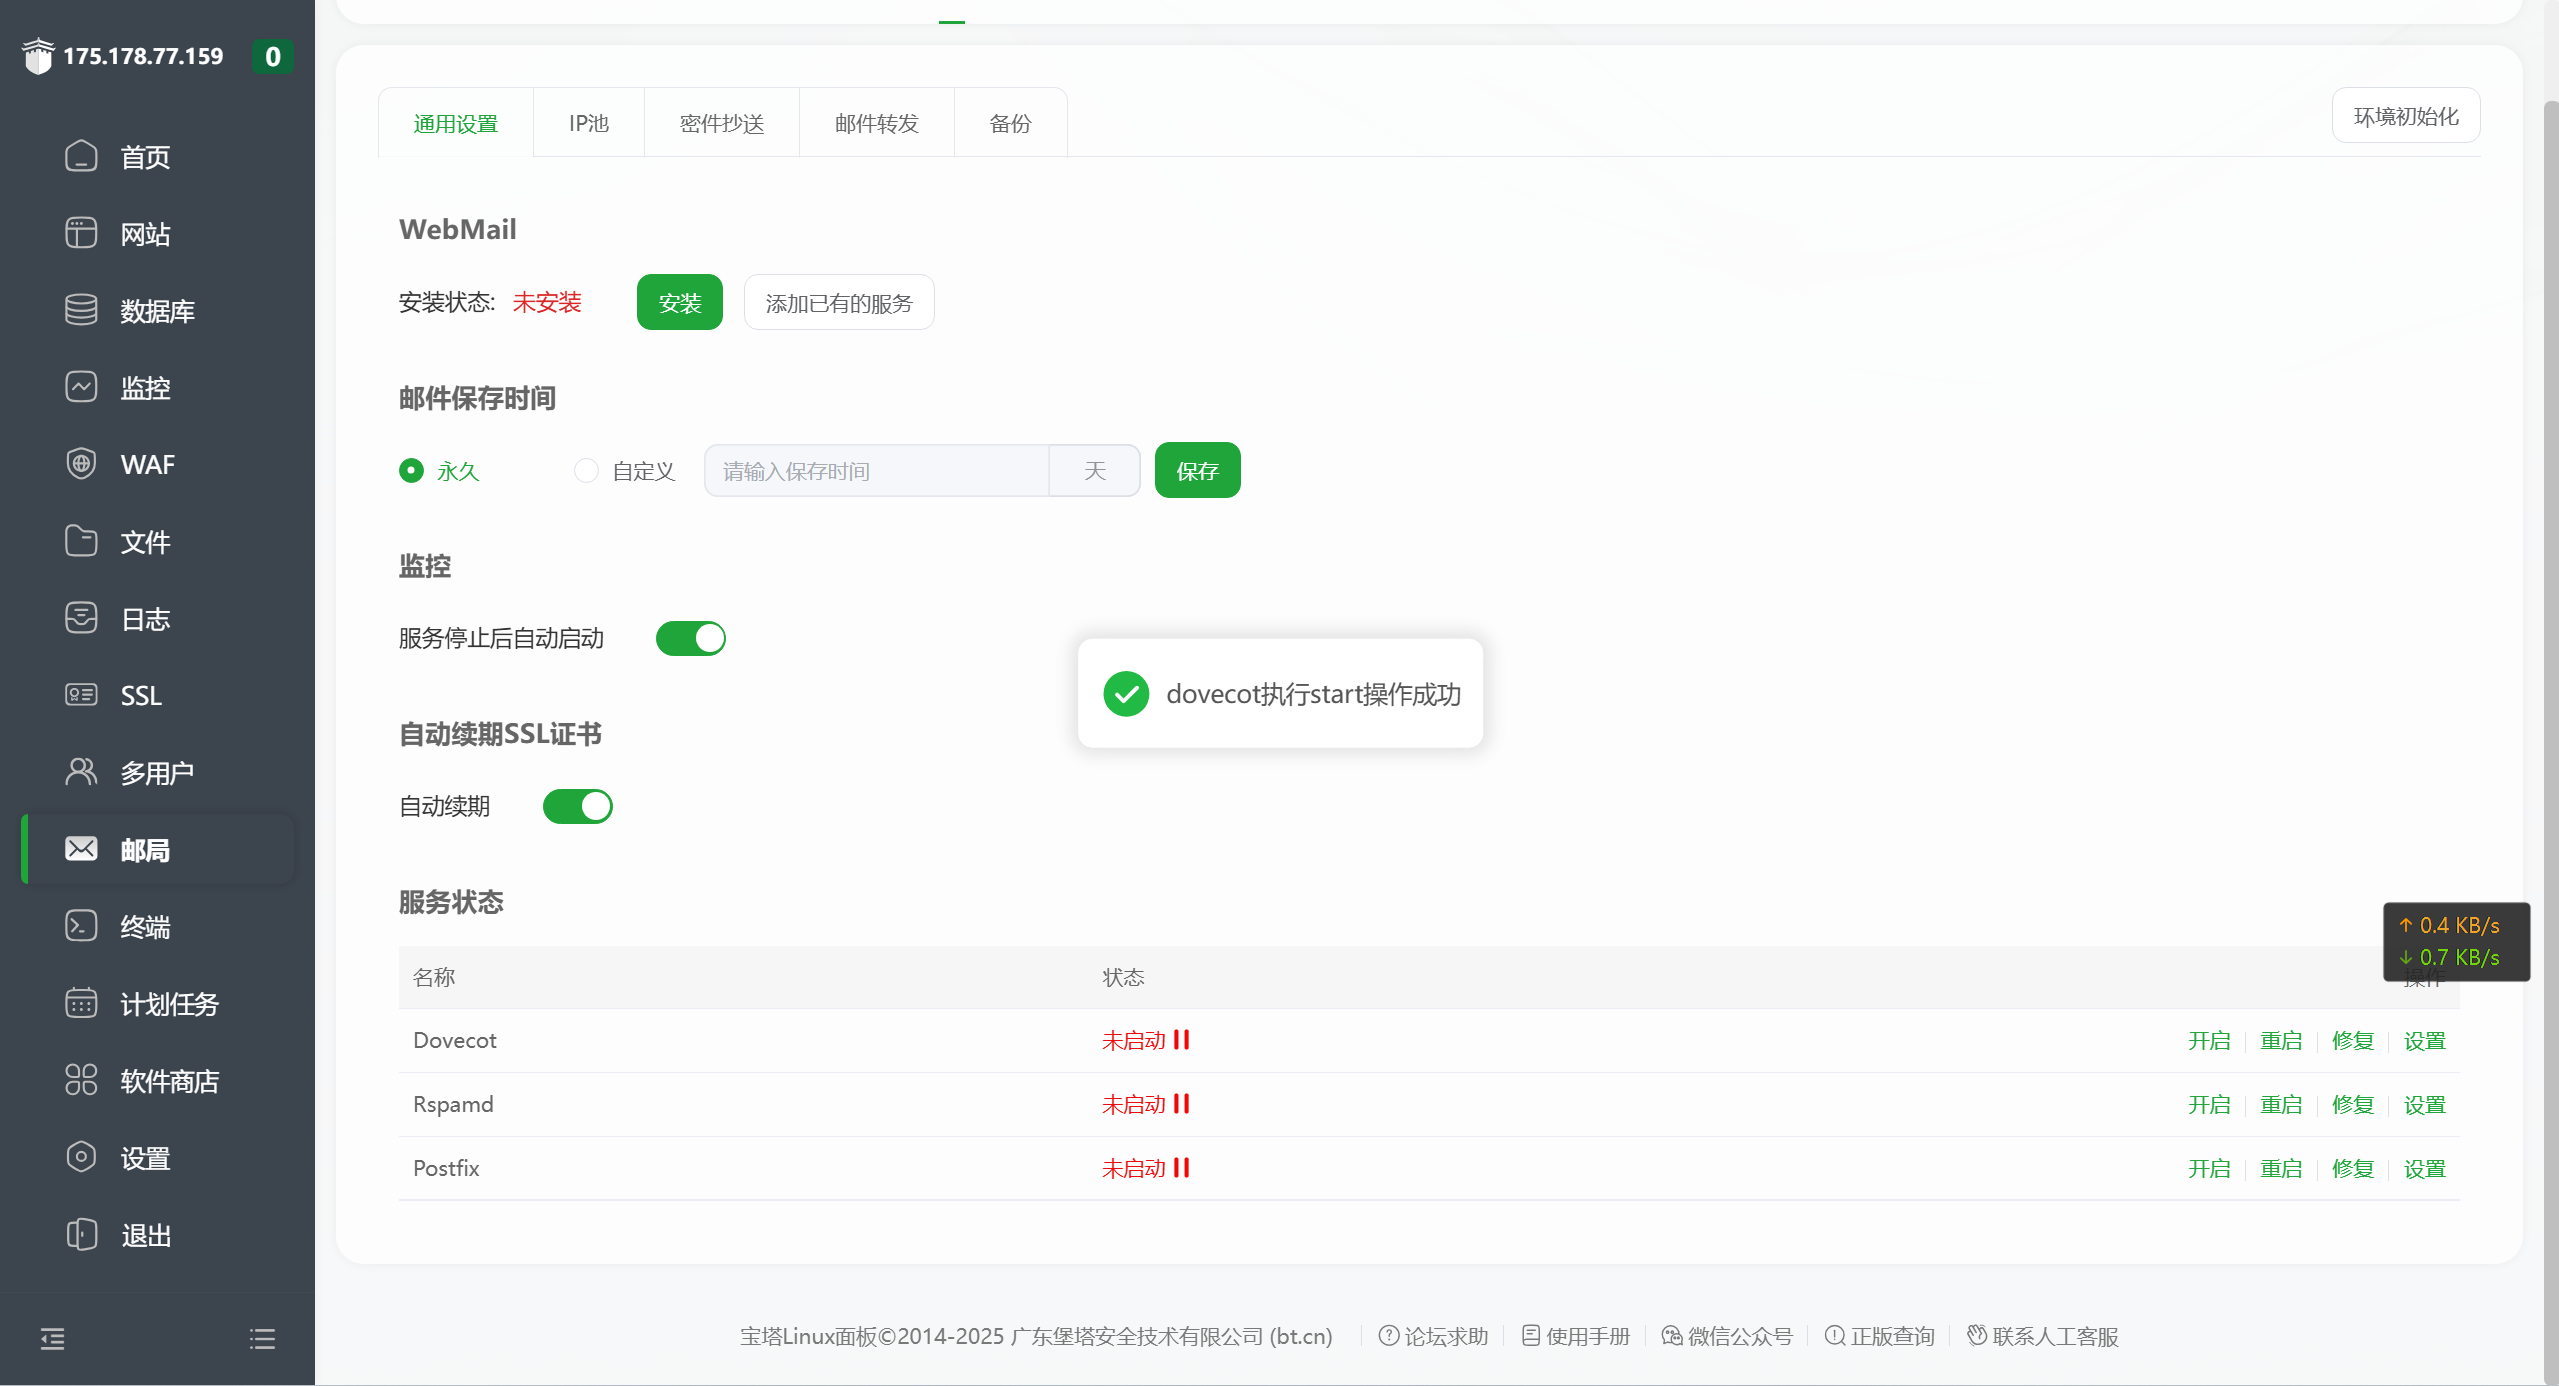Open the bottom-right sidebar menu list icon

pyautogui.click(x=262, y=1338)
